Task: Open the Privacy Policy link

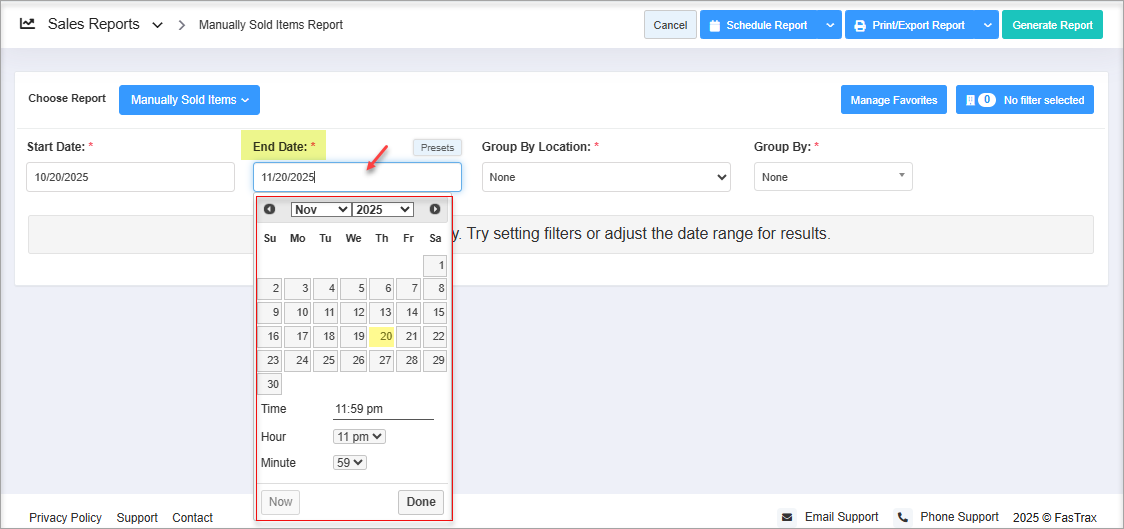Action: click(x=65, y=518)
